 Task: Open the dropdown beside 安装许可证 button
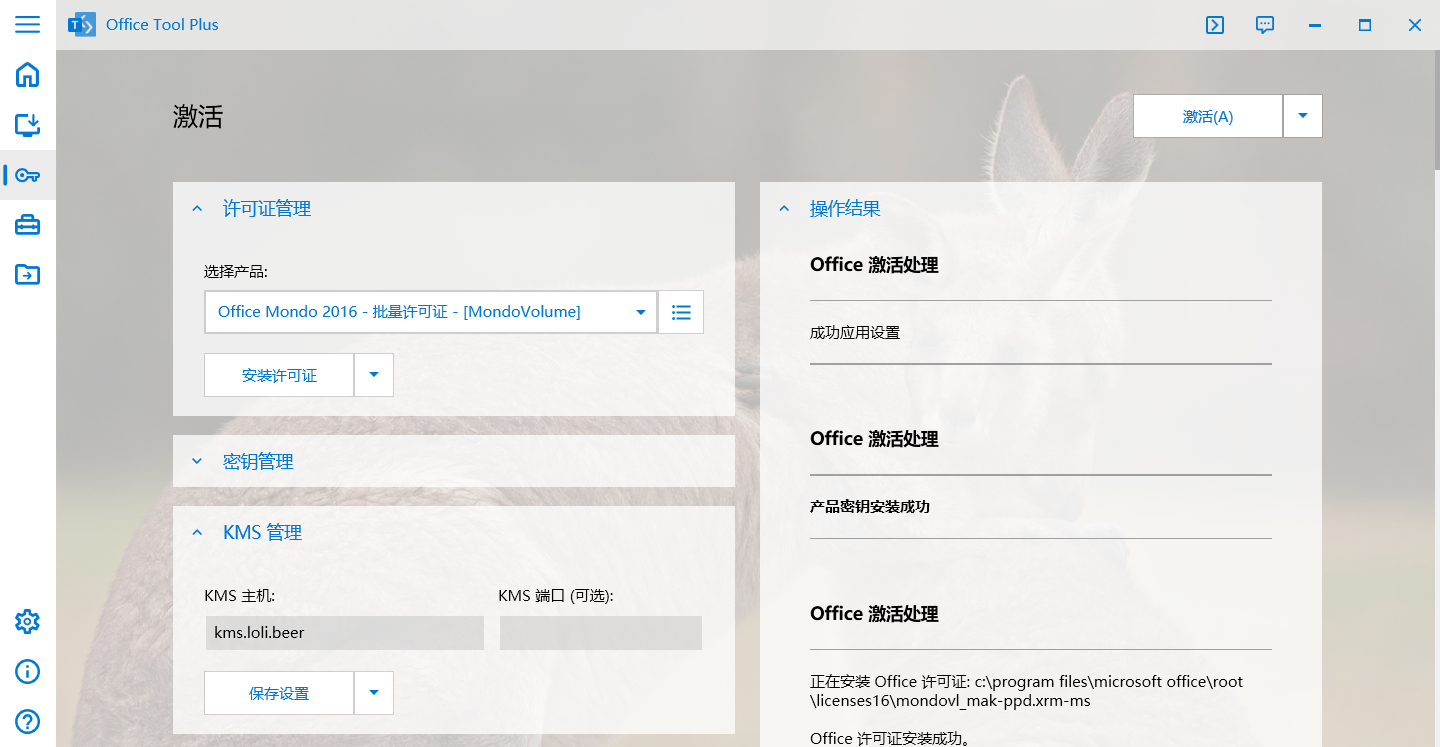coord(374,374)
